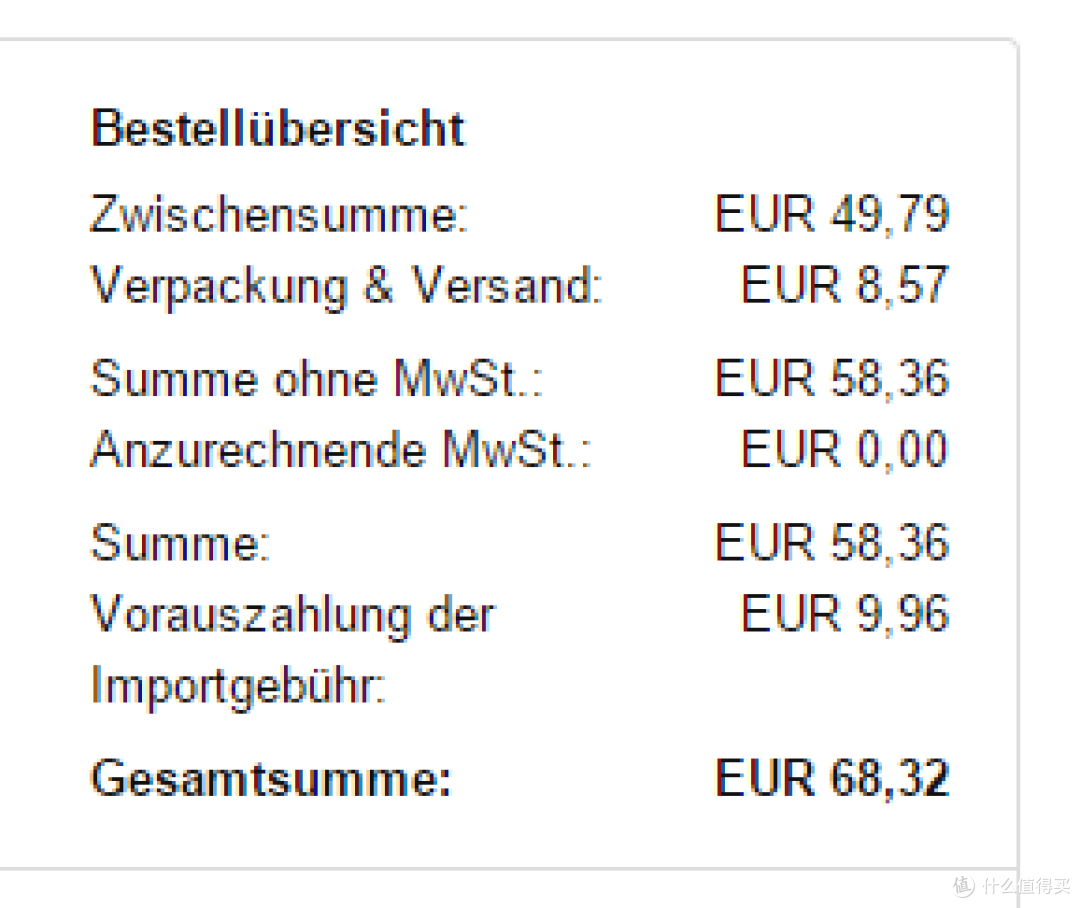Click the Importgebühr: text
This screenshot has height=908, width=1080.
point(238,687)
